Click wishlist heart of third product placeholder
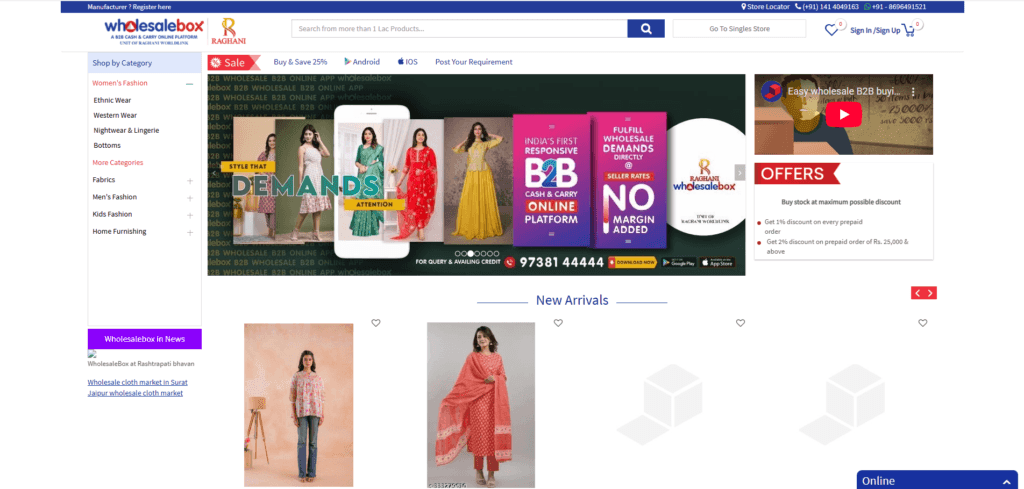This screenshot has width=1024, height=489. (740, 323)
